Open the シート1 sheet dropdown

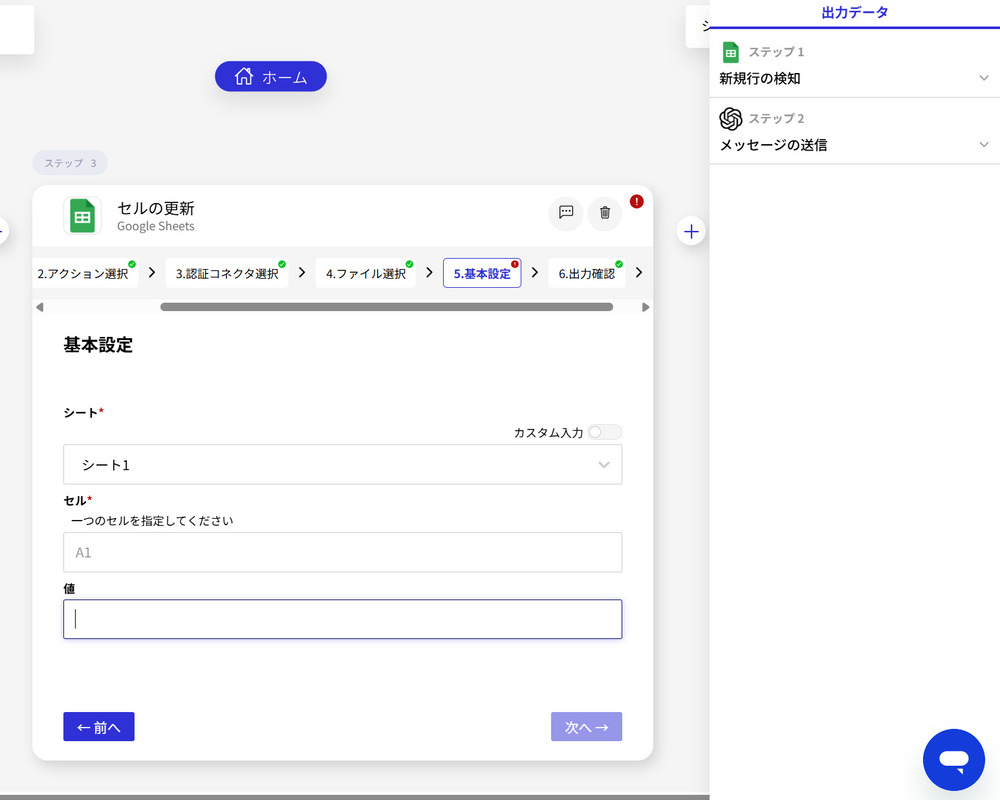point(342,465)
